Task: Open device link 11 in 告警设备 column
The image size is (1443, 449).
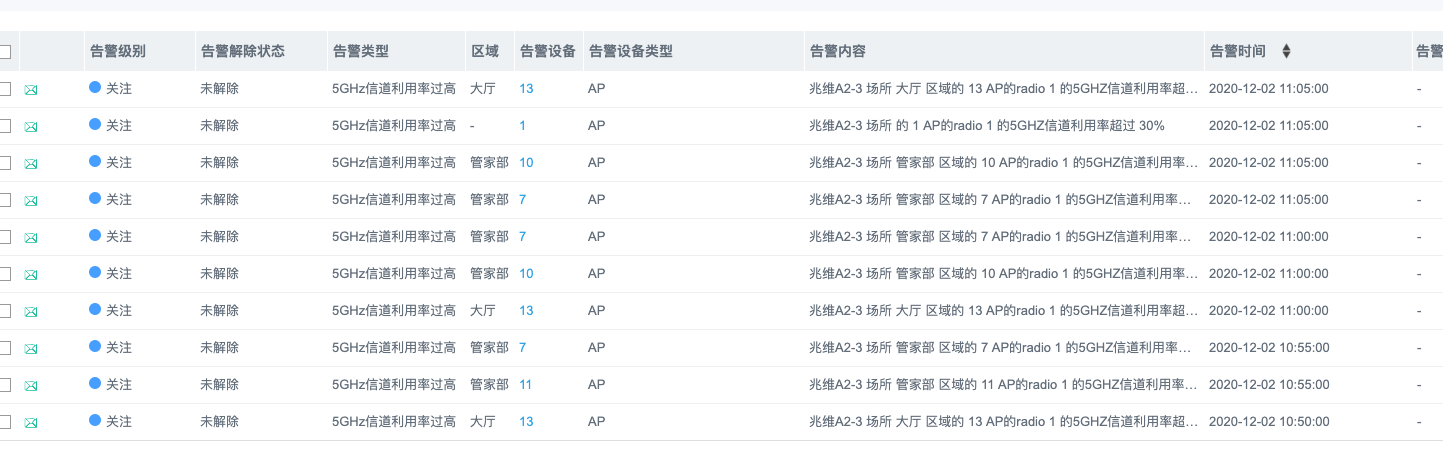Action: (x=526, y=384)
